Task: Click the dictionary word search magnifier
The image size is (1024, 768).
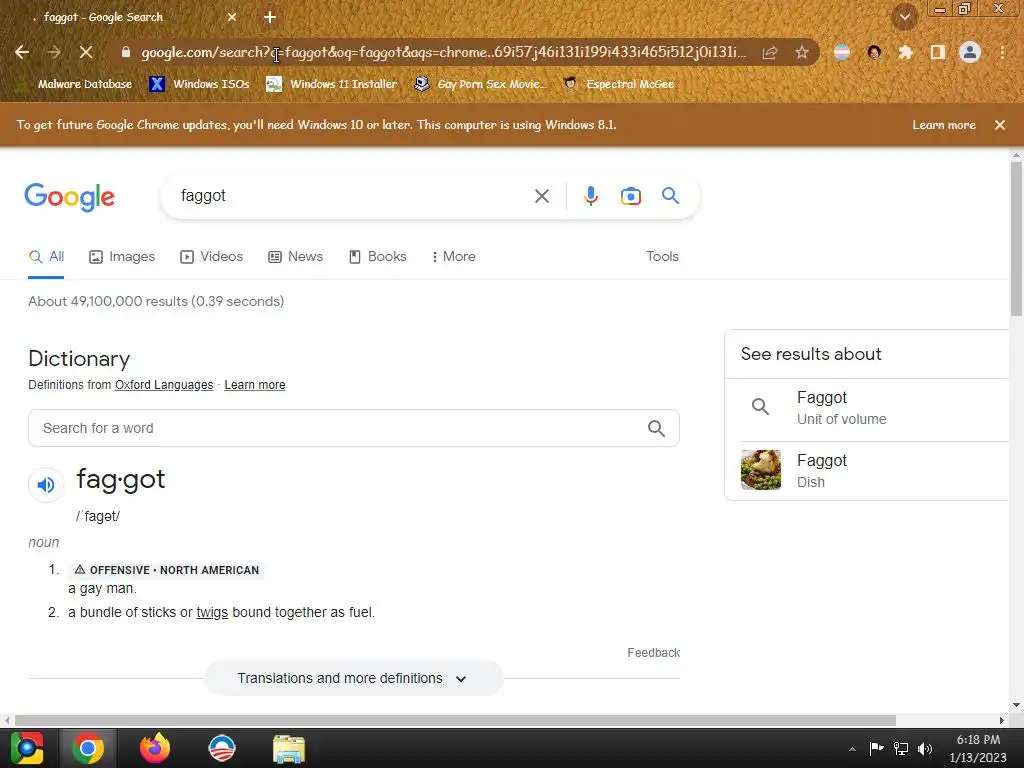Action: pos(656,428)
